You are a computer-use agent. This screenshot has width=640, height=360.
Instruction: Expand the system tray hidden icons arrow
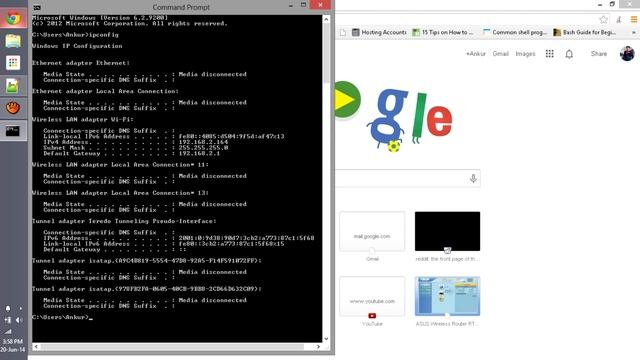click(x=20, y=309)
